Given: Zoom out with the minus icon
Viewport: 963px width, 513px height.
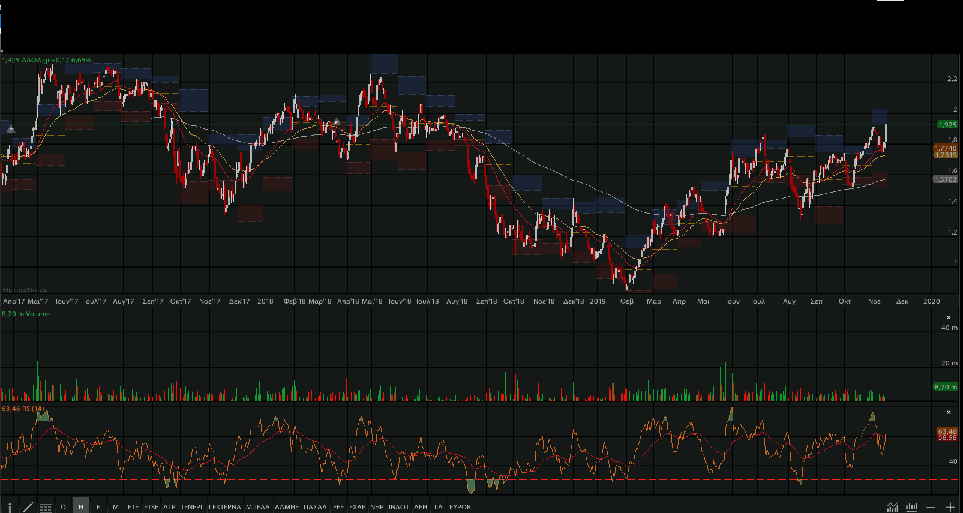Looking at the screenshot, I should (932, 507).
